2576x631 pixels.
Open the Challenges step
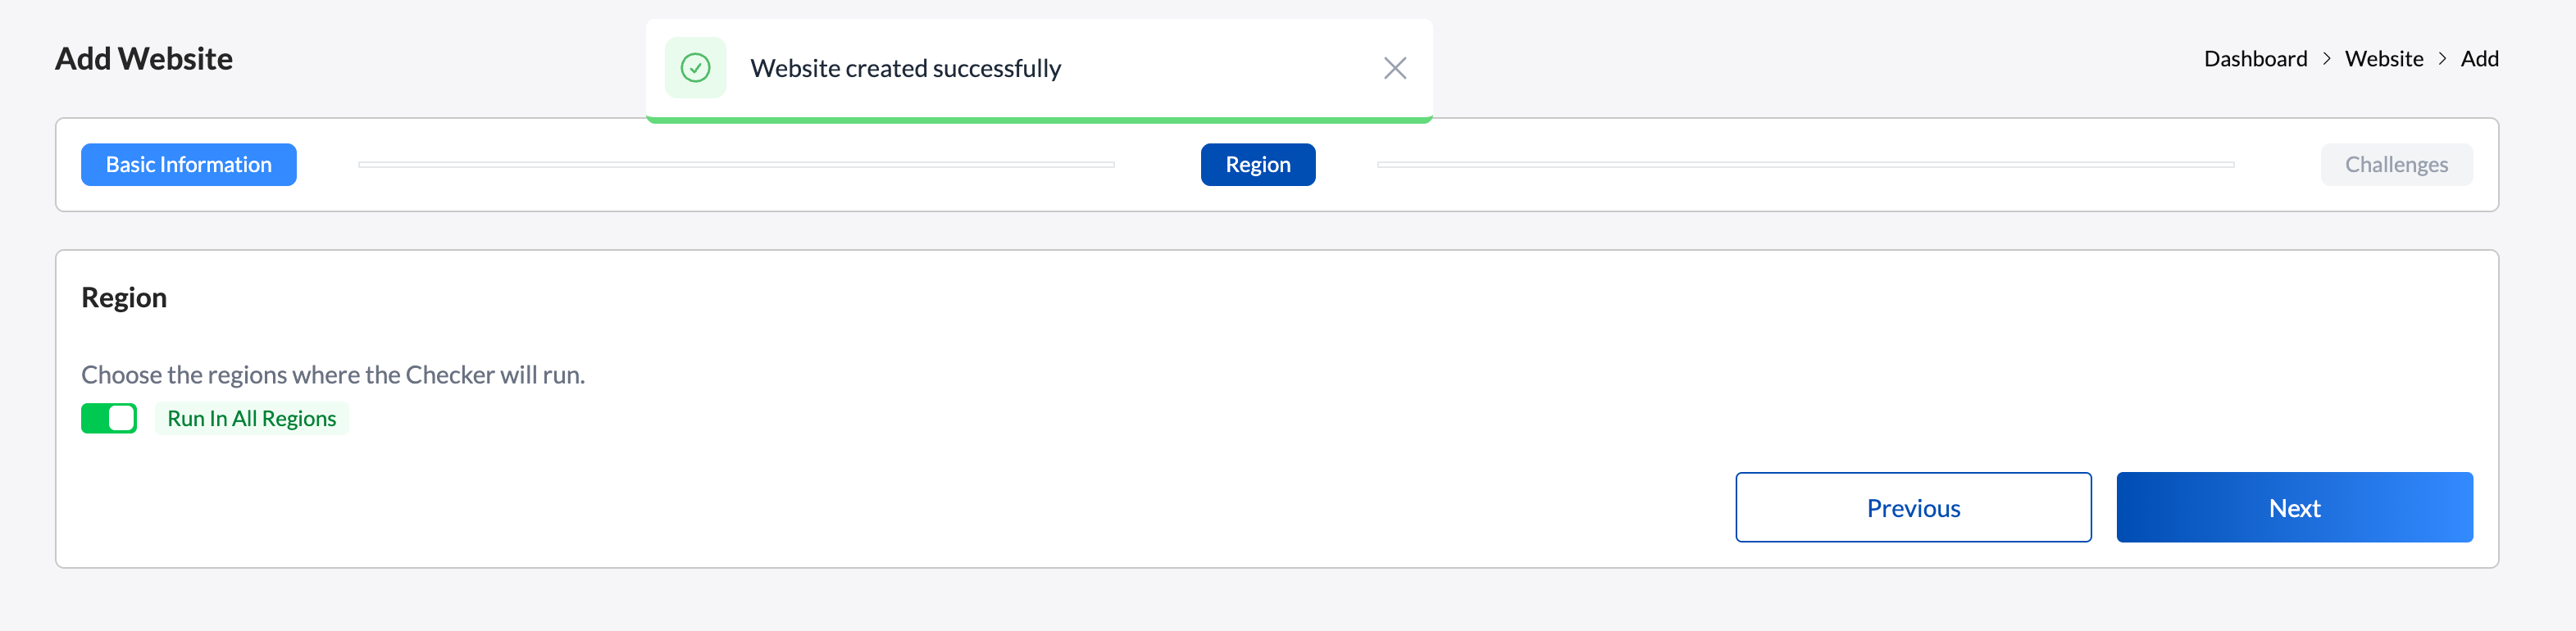tap(2396, 165)
